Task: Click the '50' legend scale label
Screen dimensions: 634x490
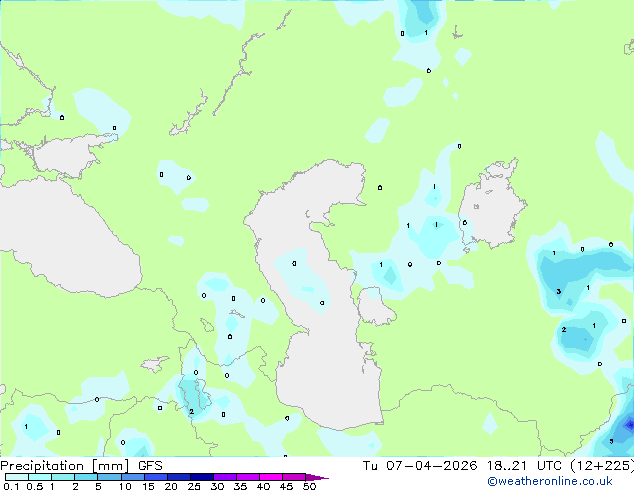Action: pyautogui.click(x=310, y=486)
